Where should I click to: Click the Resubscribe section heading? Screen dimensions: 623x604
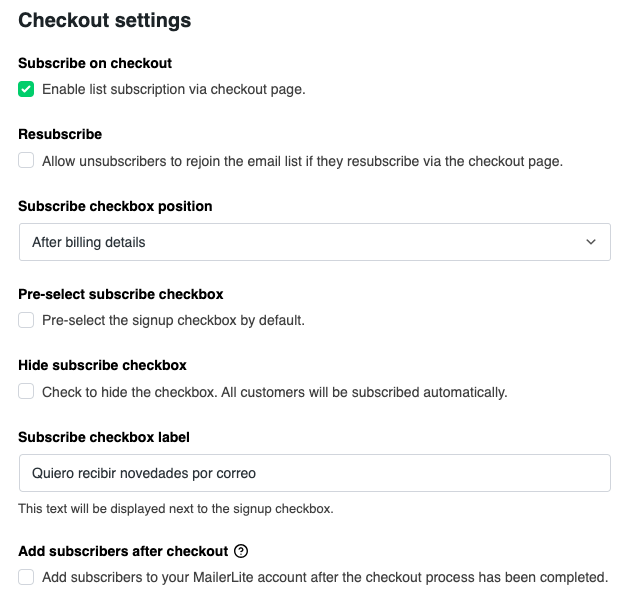(x=60, y=134)
